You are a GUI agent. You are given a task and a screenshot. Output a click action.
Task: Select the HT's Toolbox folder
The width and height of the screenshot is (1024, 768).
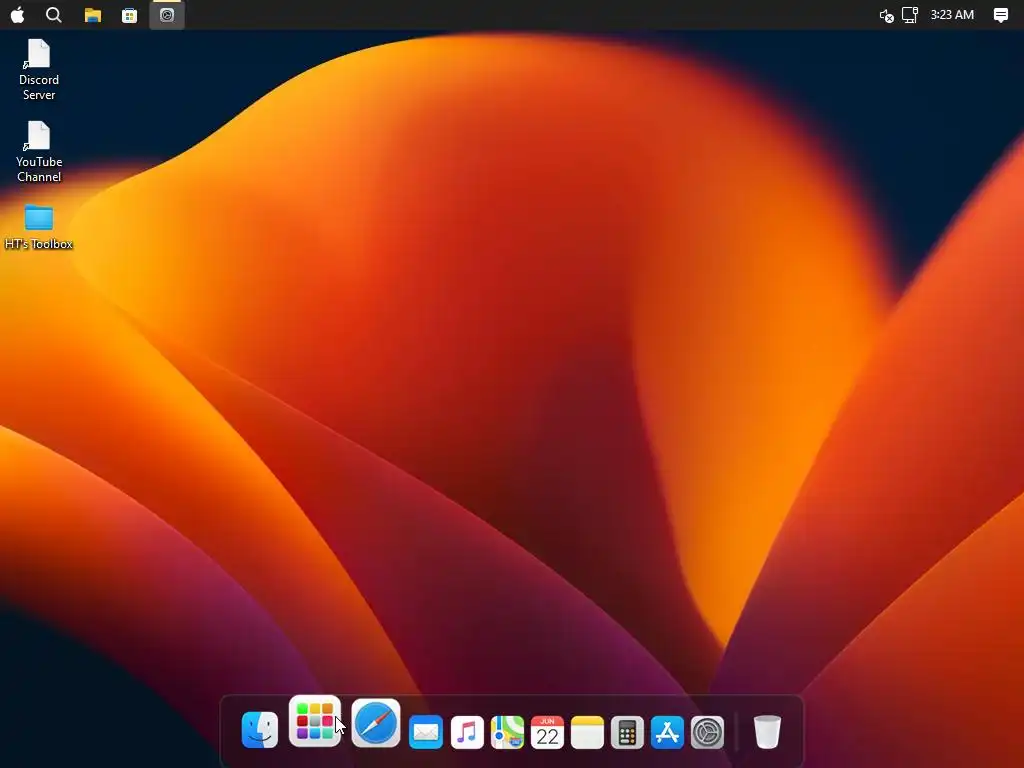tap(39, 227)
